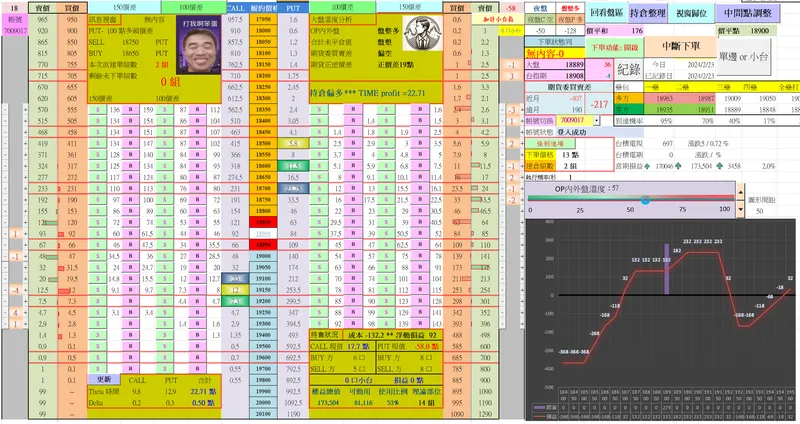Toggle the 盤整多 mode cell
This screenshot has height=424, width=800.
(570, 8)
